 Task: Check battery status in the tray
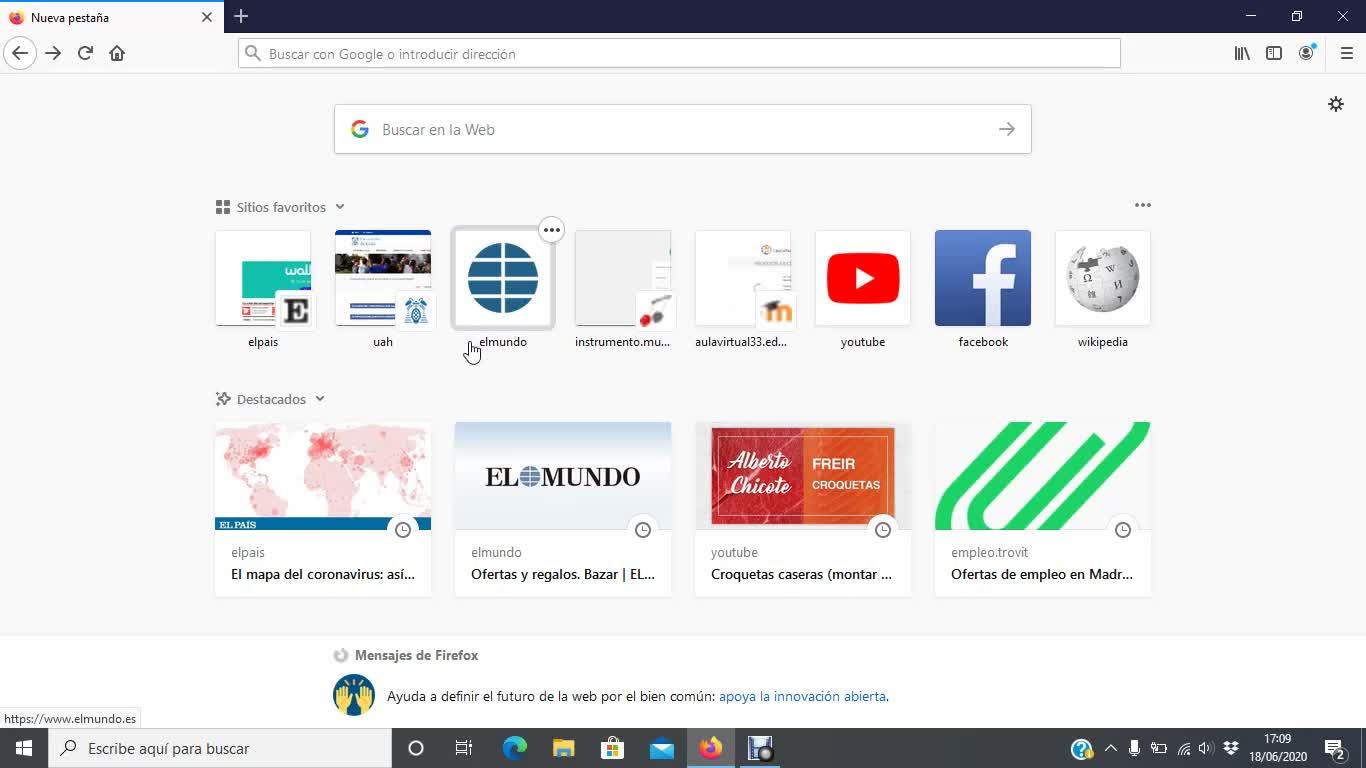tap(1159, 748)
